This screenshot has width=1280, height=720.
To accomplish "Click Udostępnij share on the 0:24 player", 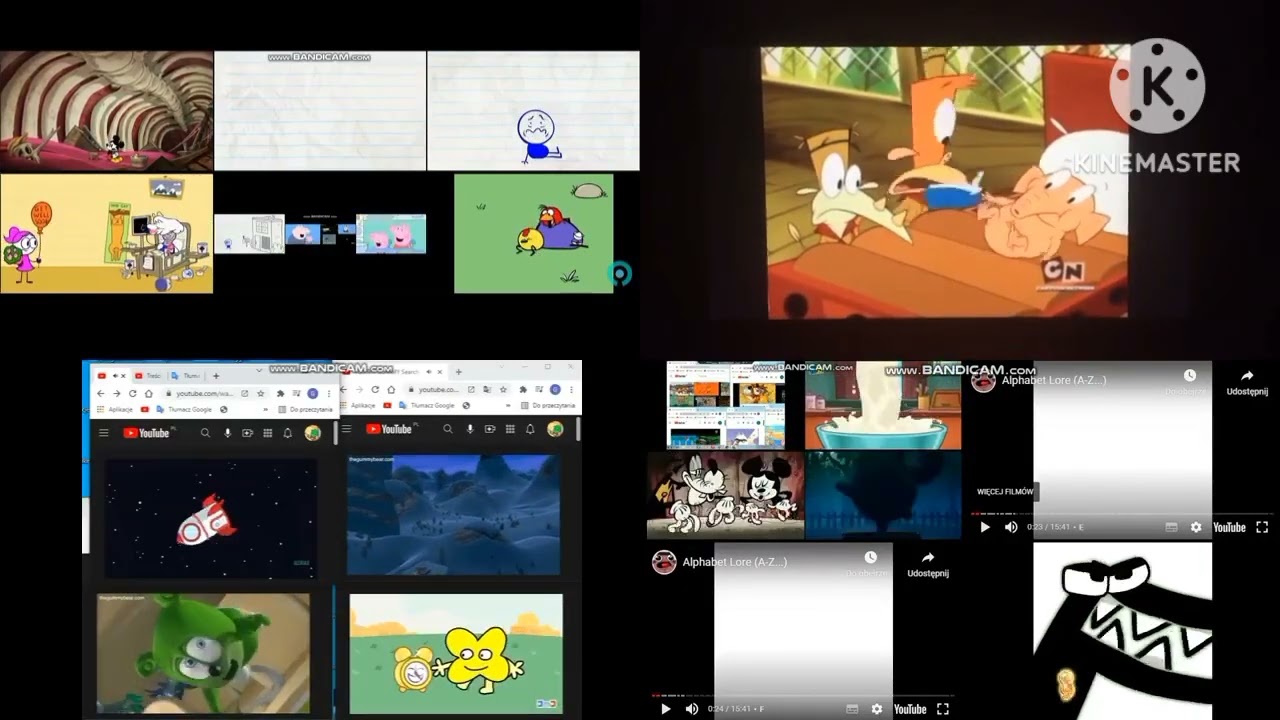I will click(928, 565).
